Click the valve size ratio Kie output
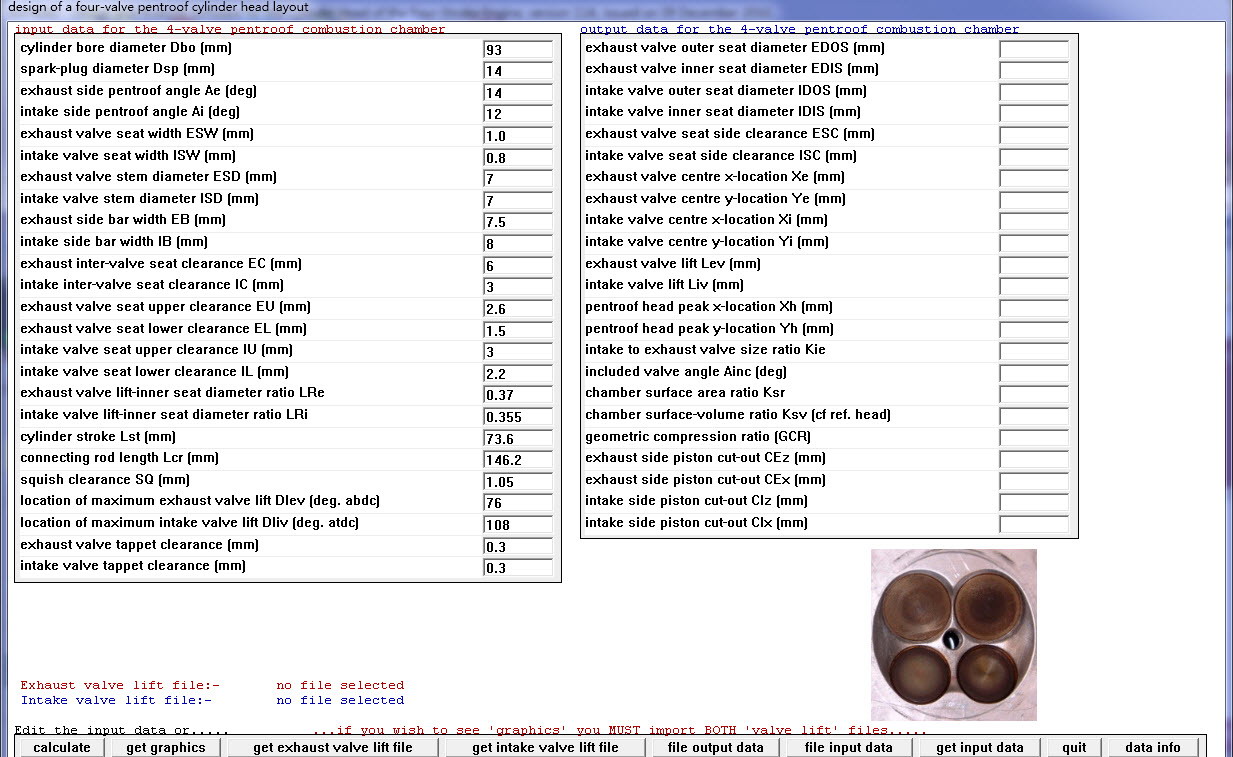The width and height of the screenshot is (1233, 757). click(1034, 351)
